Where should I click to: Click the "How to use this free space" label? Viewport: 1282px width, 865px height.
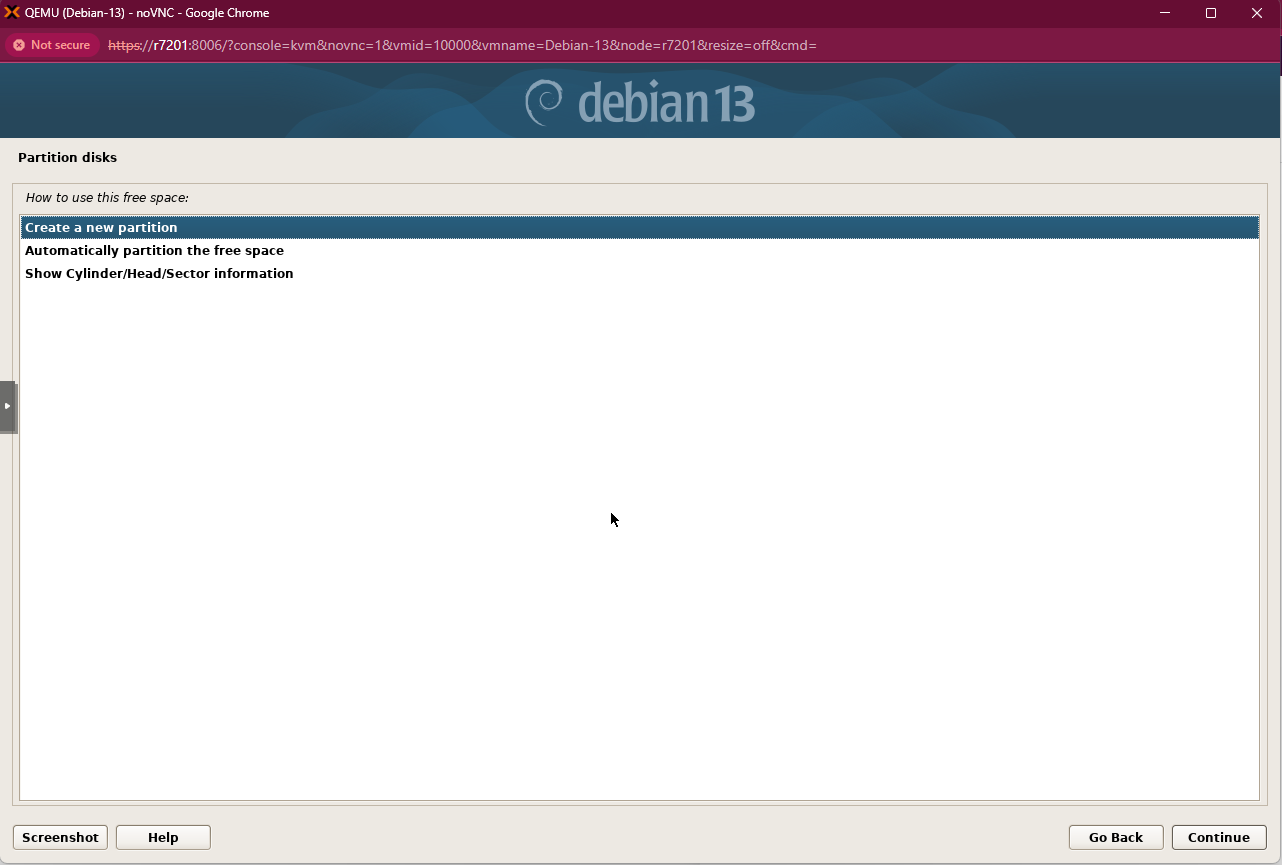tap(107, 198)
